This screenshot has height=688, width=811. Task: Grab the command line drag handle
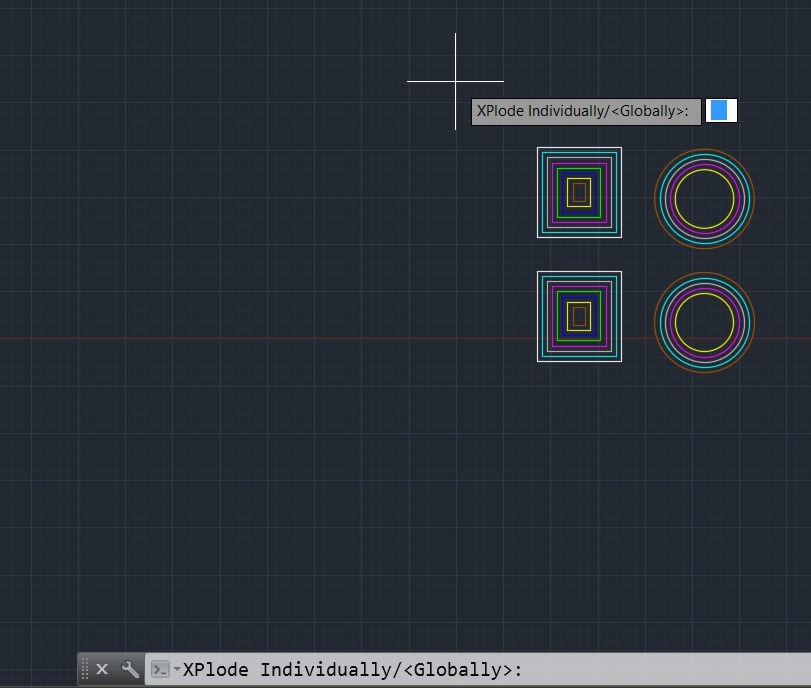point(85,669)
